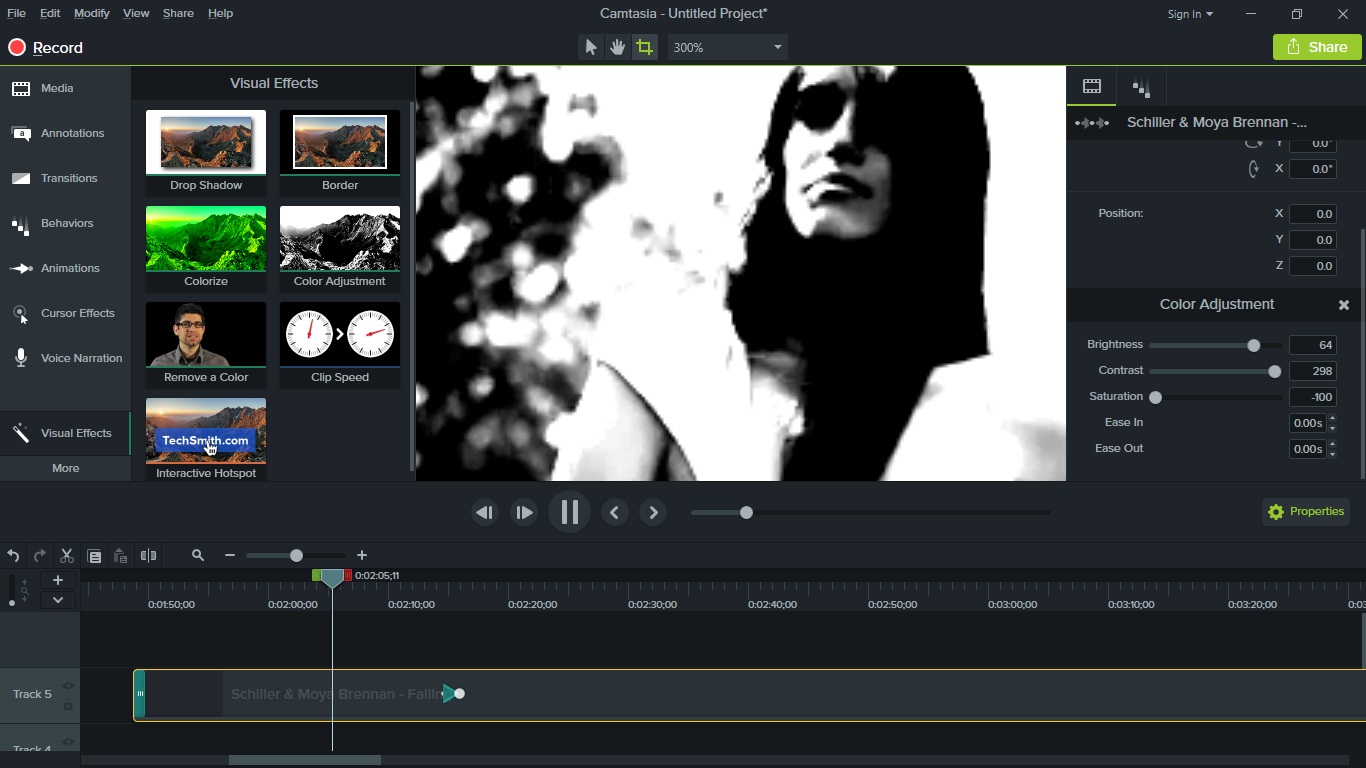Hide Track 5 with eye icon
1366x768 pixels.
(x=69, y=686)
